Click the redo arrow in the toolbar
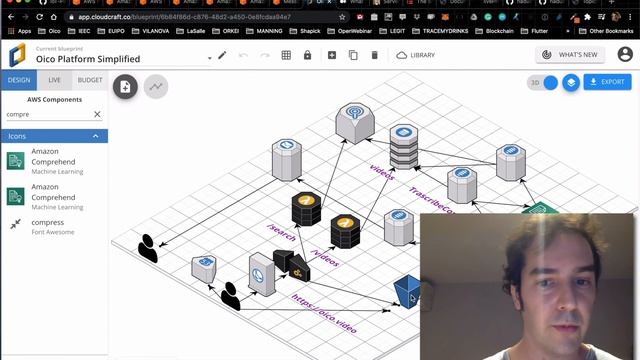 [265, 55]
